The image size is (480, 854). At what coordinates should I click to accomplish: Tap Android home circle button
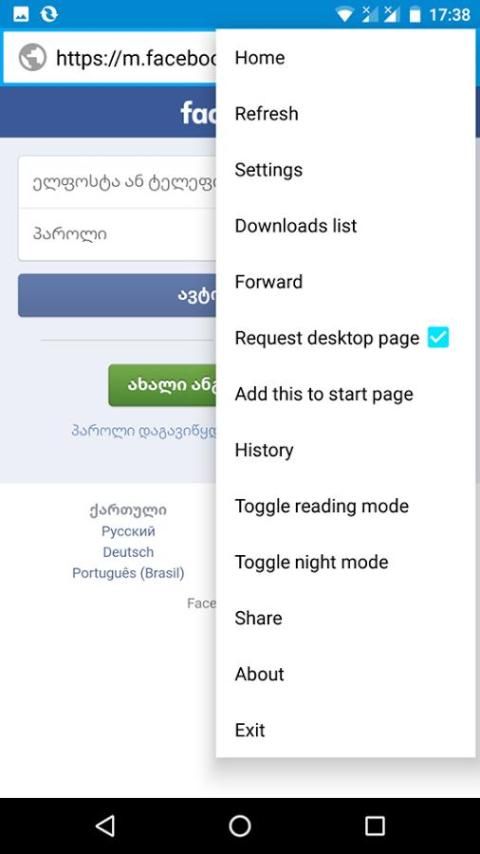coord(240,826)
